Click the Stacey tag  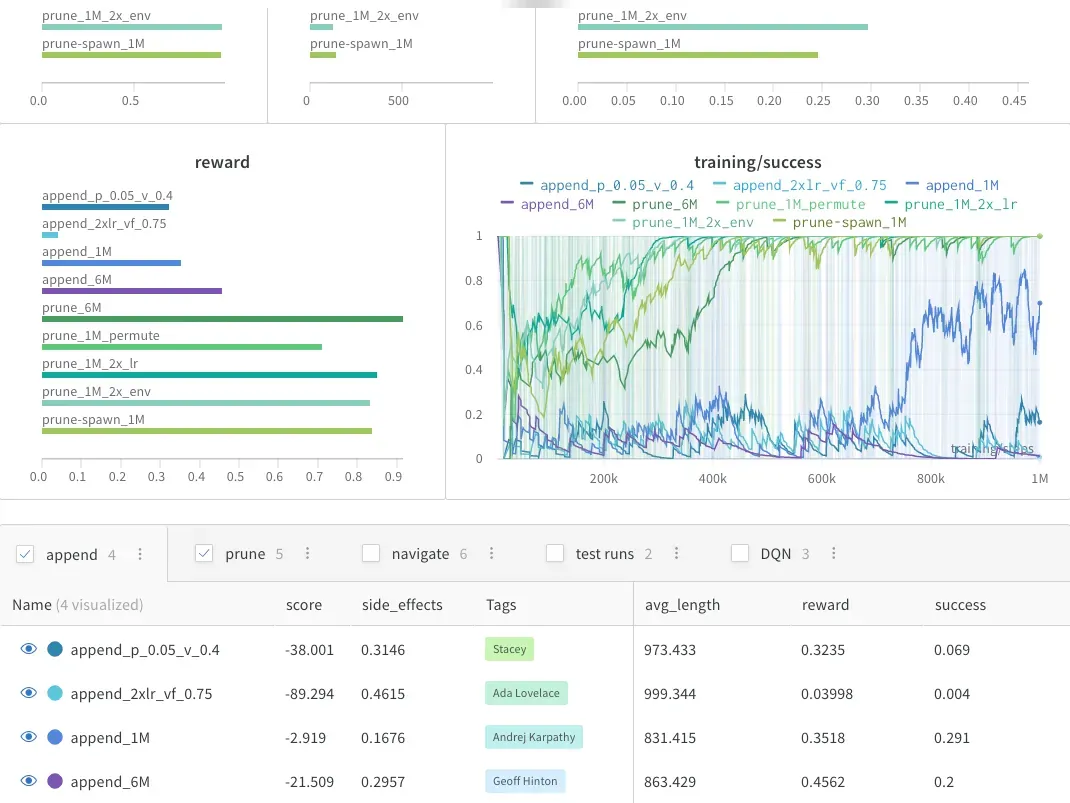[509, 649]
